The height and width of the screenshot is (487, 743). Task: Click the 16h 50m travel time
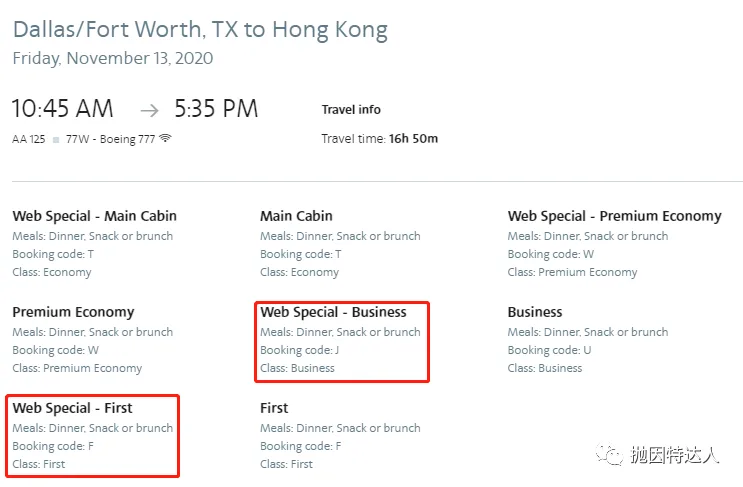coord(413,139)
